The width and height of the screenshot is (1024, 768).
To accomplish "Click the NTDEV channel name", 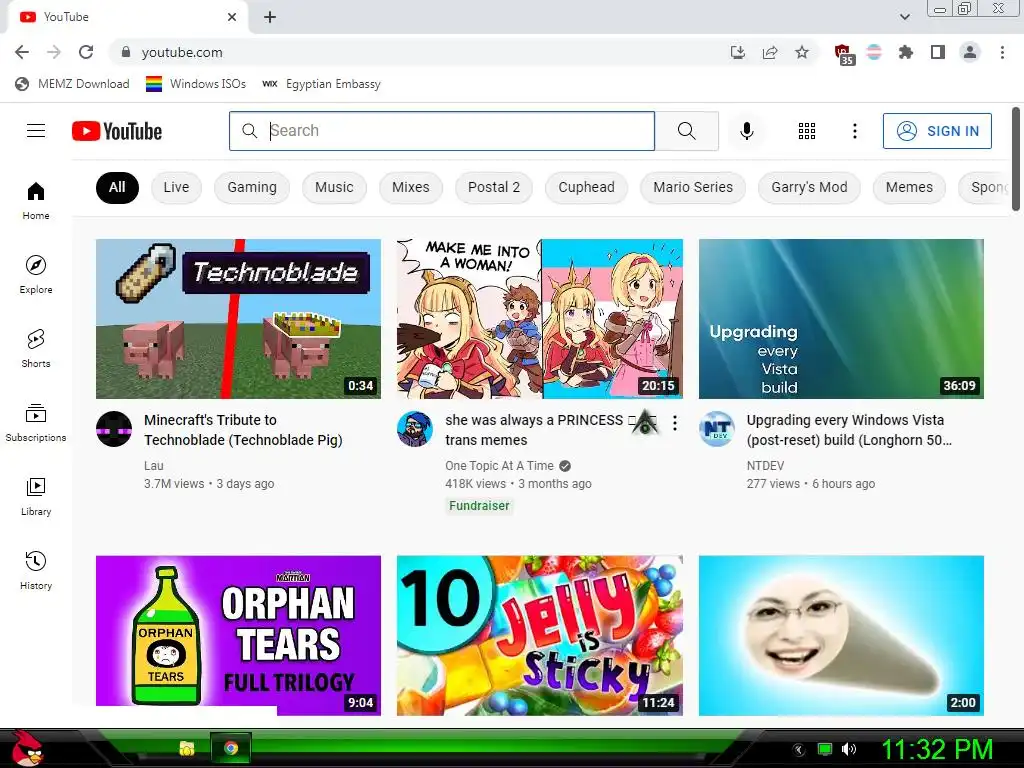I will click(765, 466).
